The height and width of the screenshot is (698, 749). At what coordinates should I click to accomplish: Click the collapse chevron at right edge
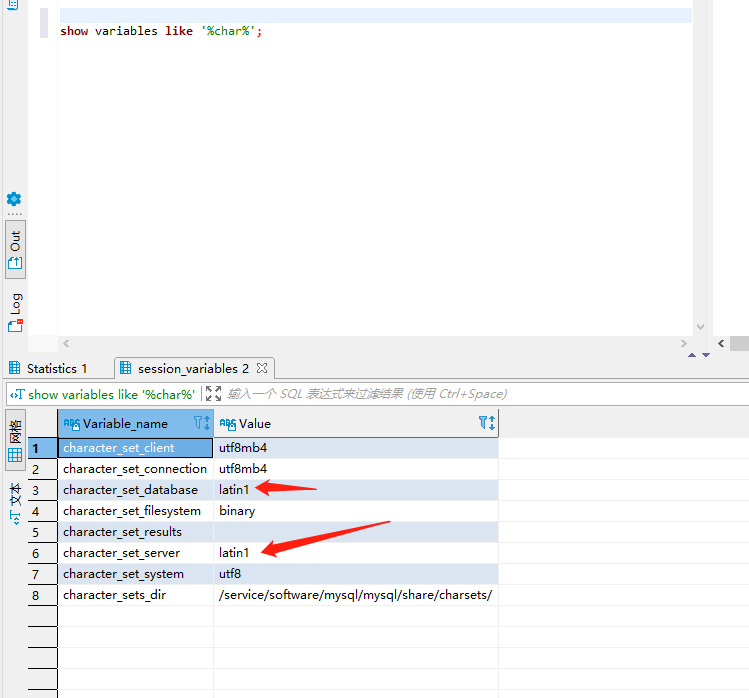pyautogui.click(x=721, y=343)
